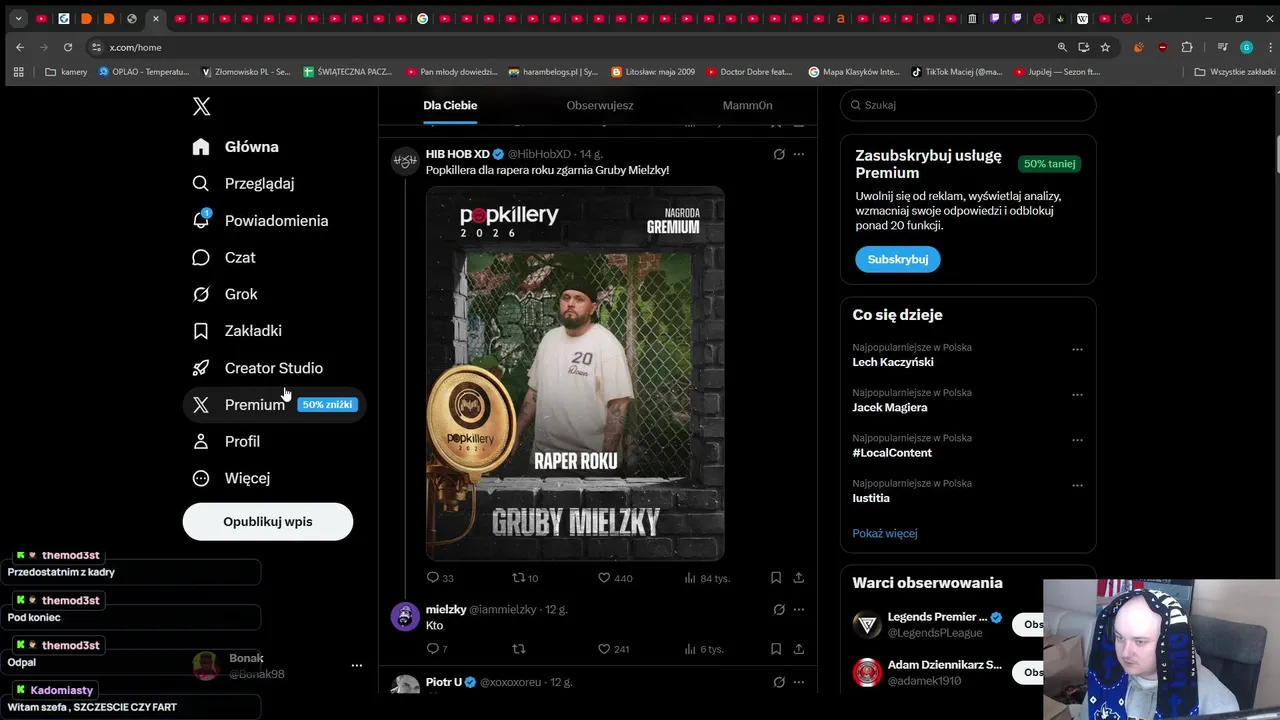
Task: Open Grok icon on HIB HOB XD post
Action: click(779, 154)
